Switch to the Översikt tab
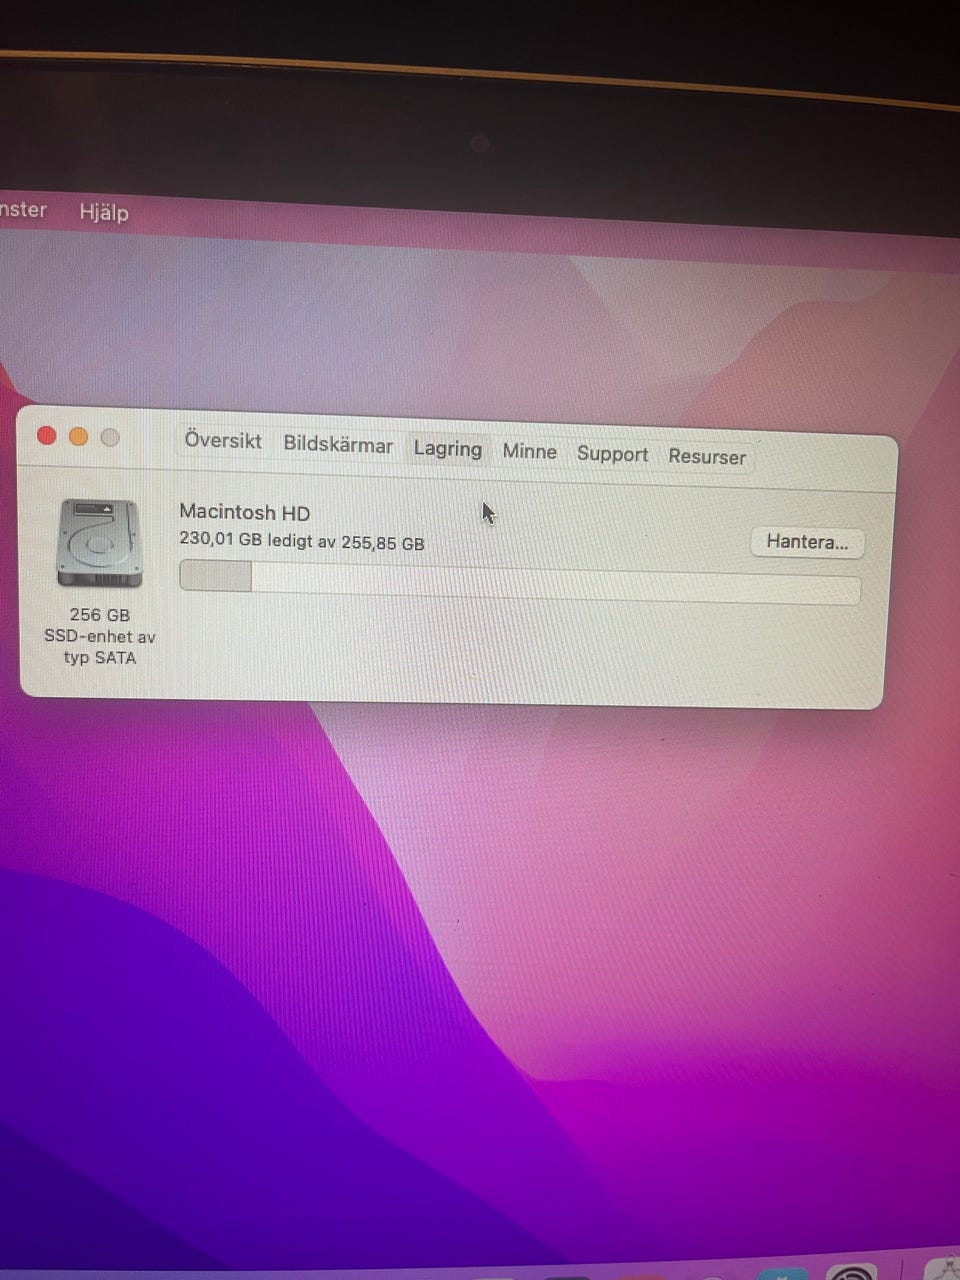Image resolution: width=960 pixels, height=1280 pixels. click(x=223, y=441)
